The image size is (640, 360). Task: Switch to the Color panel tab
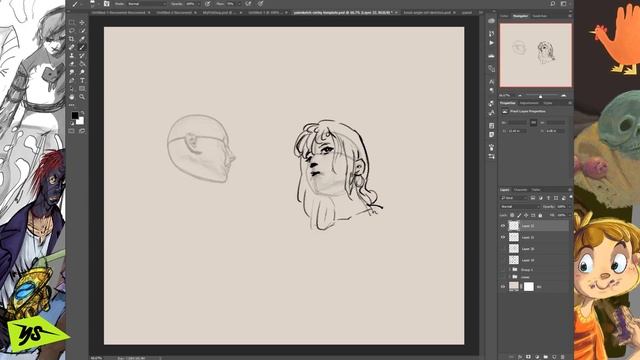tap(504, 16)
